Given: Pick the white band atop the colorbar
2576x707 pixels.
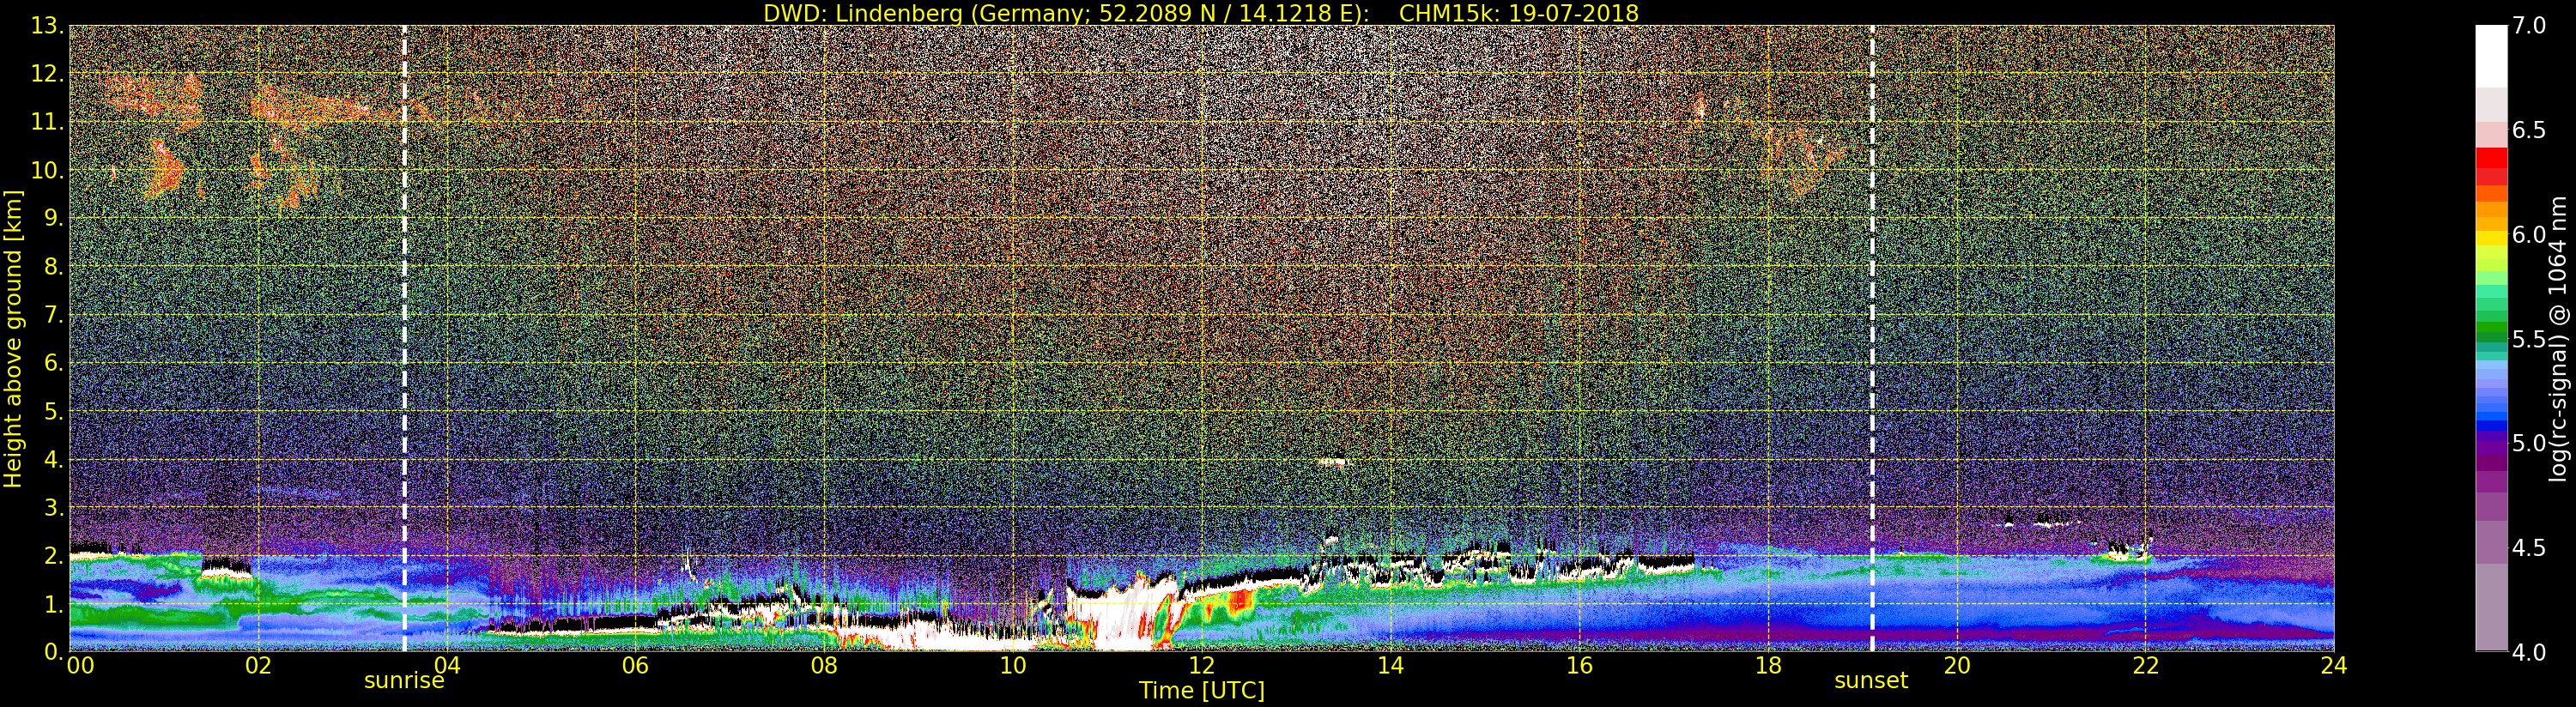Looking at the screenshot, I should [2491, 56].
